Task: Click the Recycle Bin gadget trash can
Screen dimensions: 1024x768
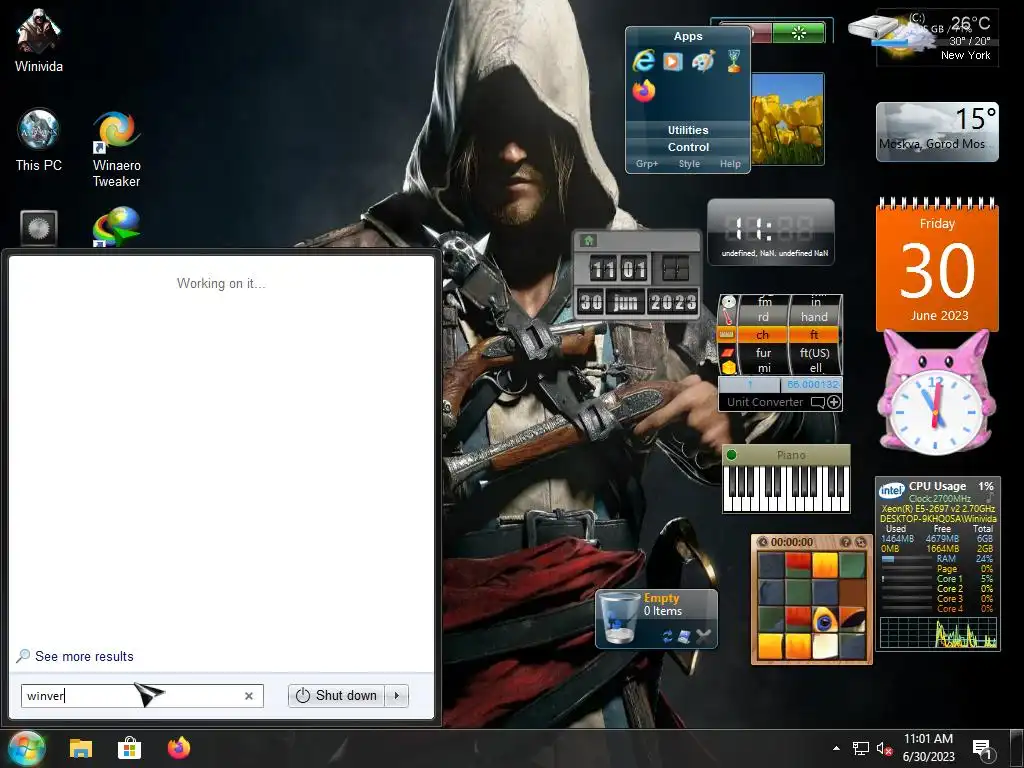Action: click(x=618, y=618)
